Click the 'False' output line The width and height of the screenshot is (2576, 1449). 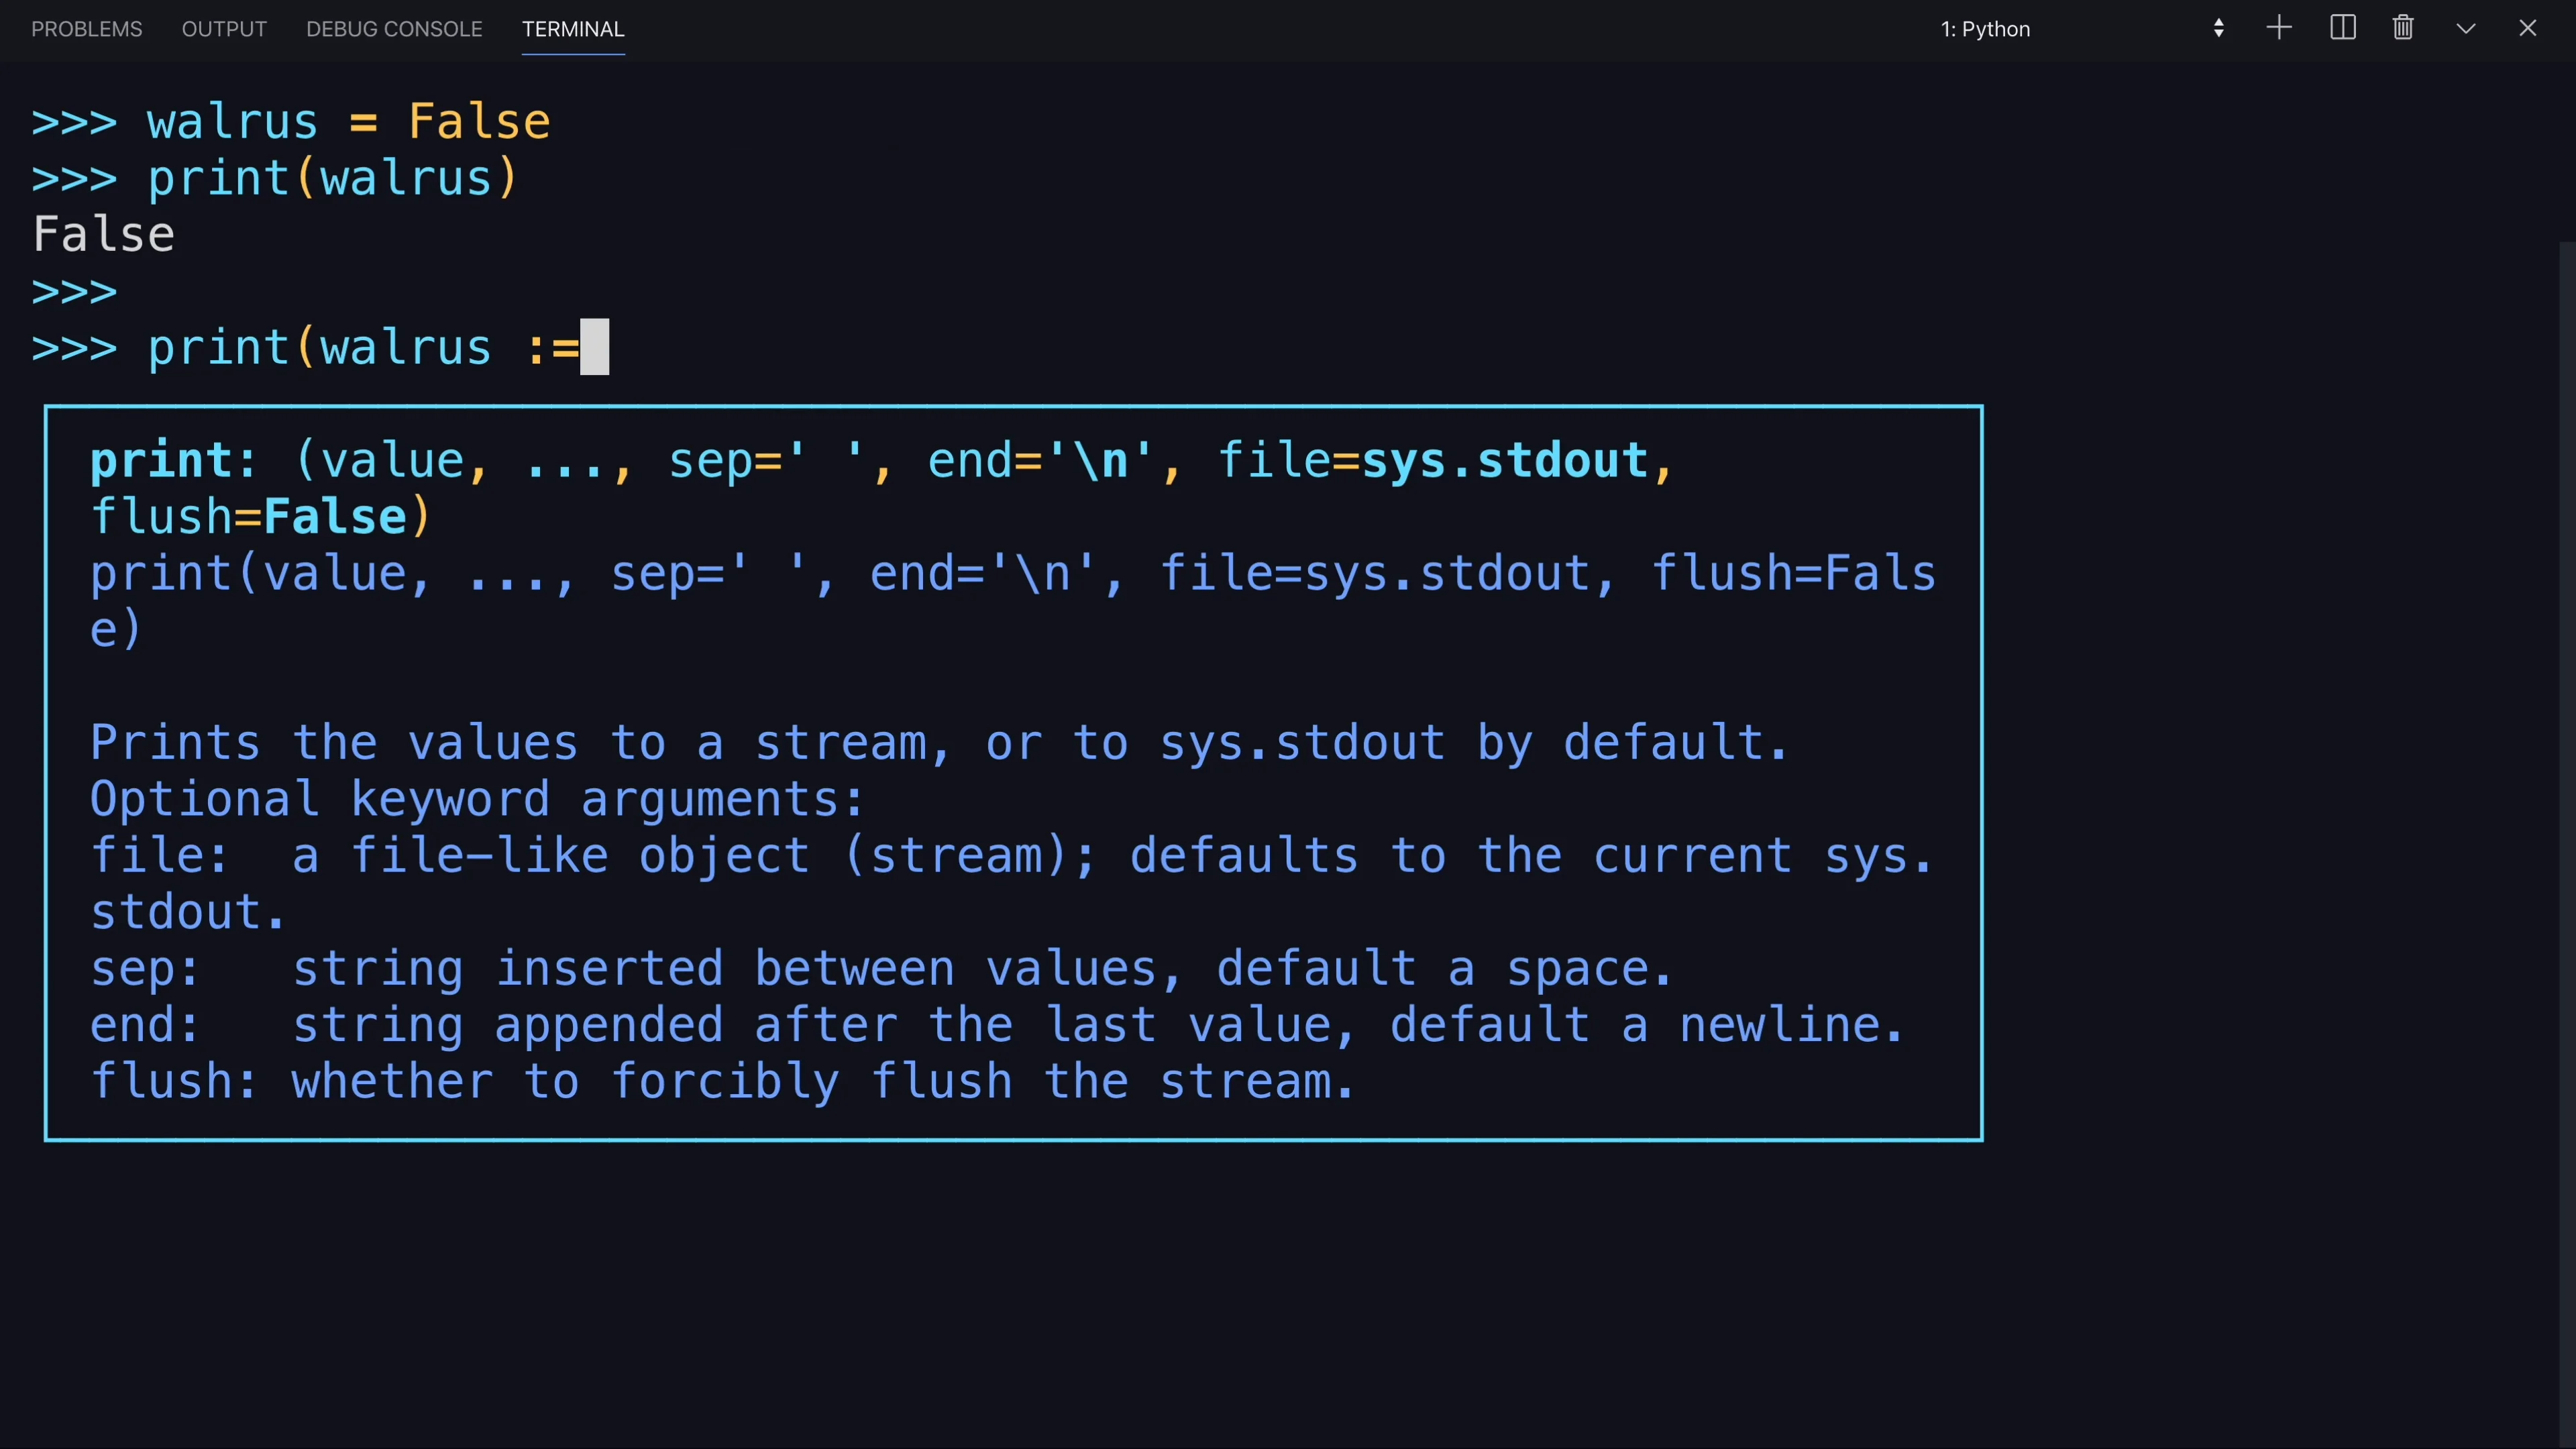[104, 235]
